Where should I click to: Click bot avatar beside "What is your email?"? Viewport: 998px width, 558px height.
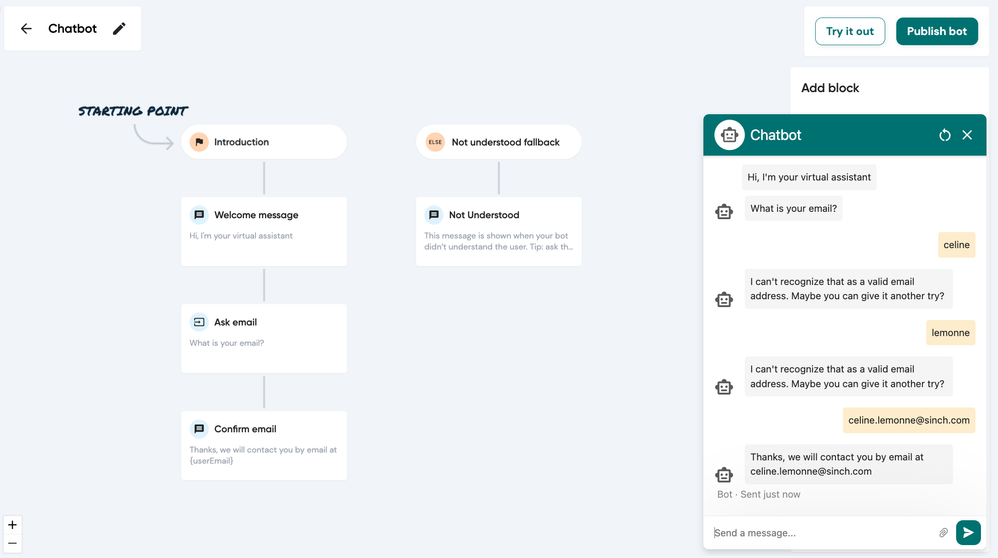[x=724, y=211]
